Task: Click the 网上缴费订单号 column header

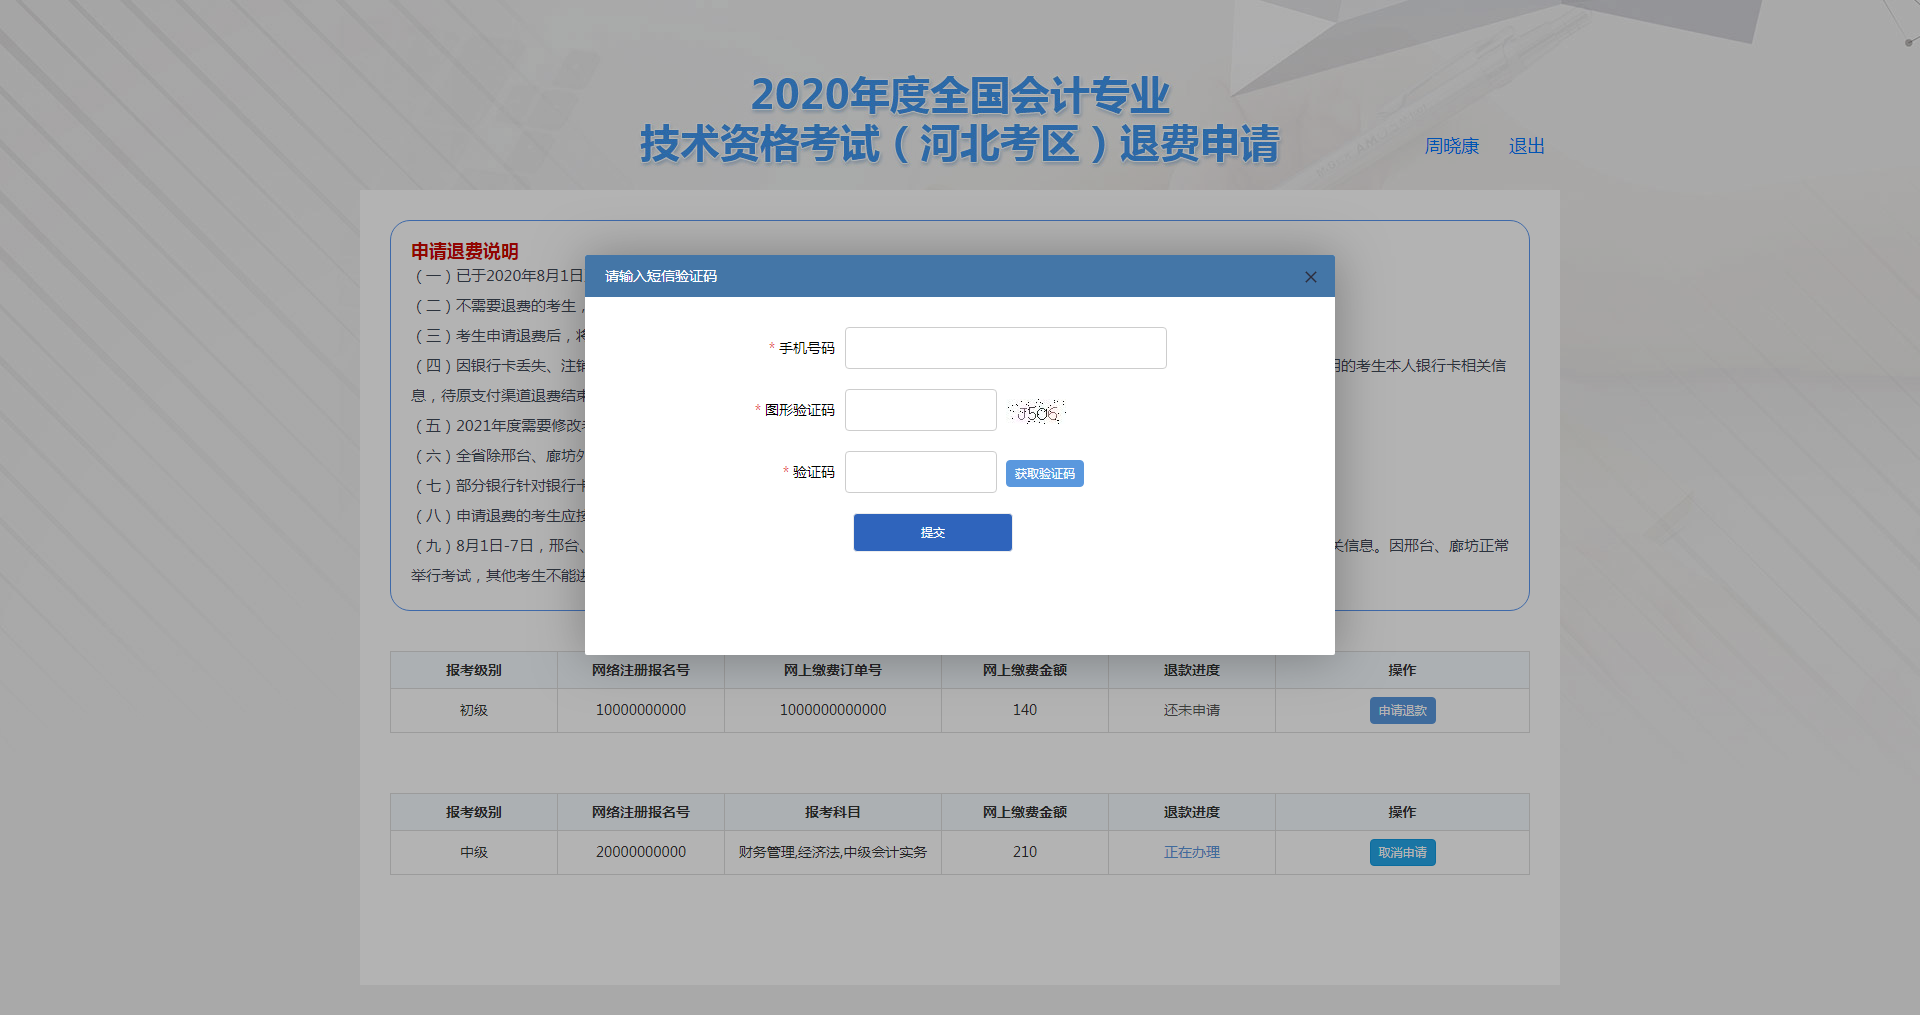Action: pos(833,670)
